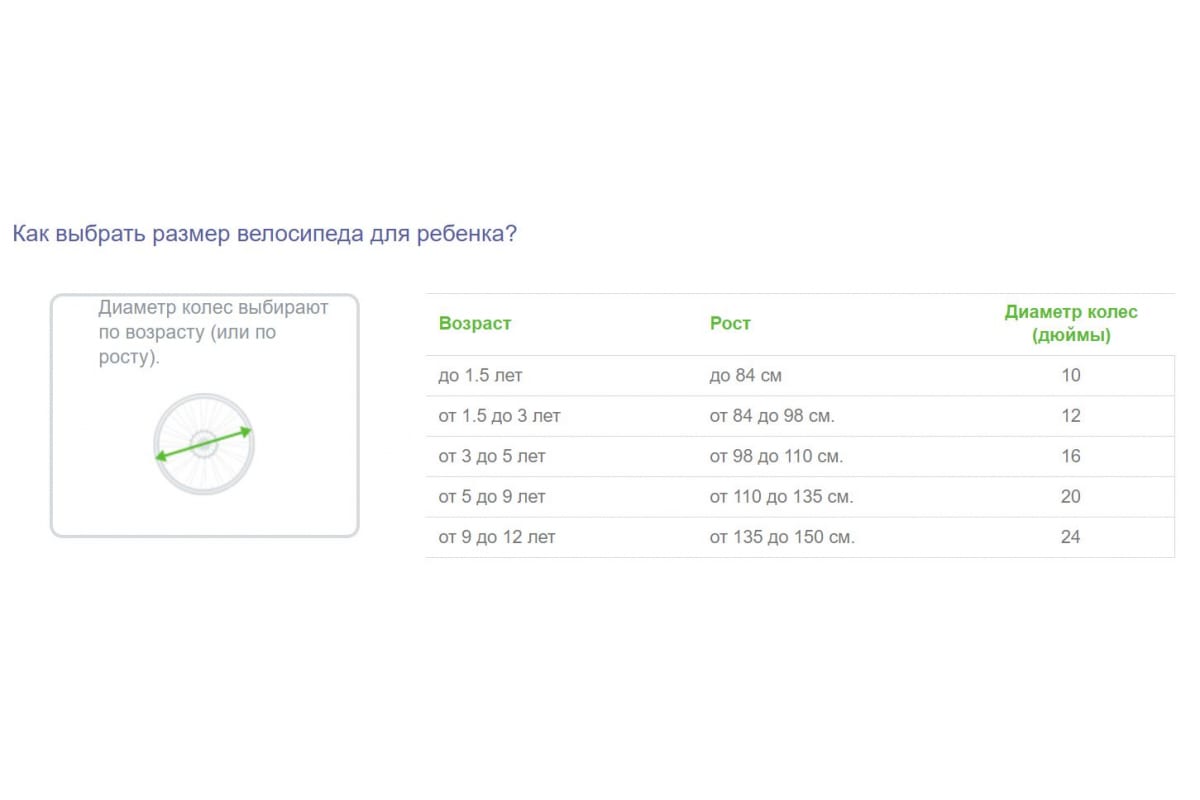This screenshot has width=1200, height=800.
Task: Select the 'от 3 до 5 лет' cell
Action: 492,456
